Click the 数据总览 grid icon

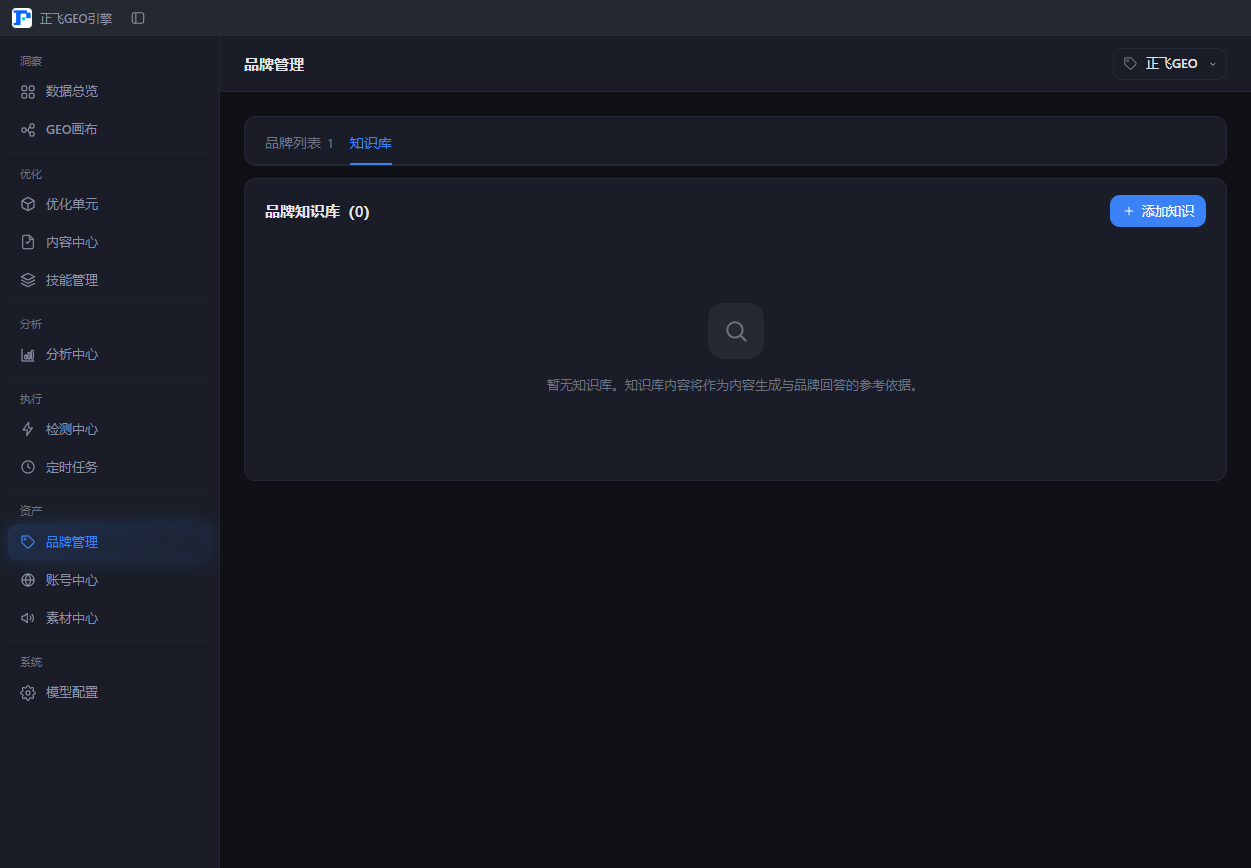point(28,91)
